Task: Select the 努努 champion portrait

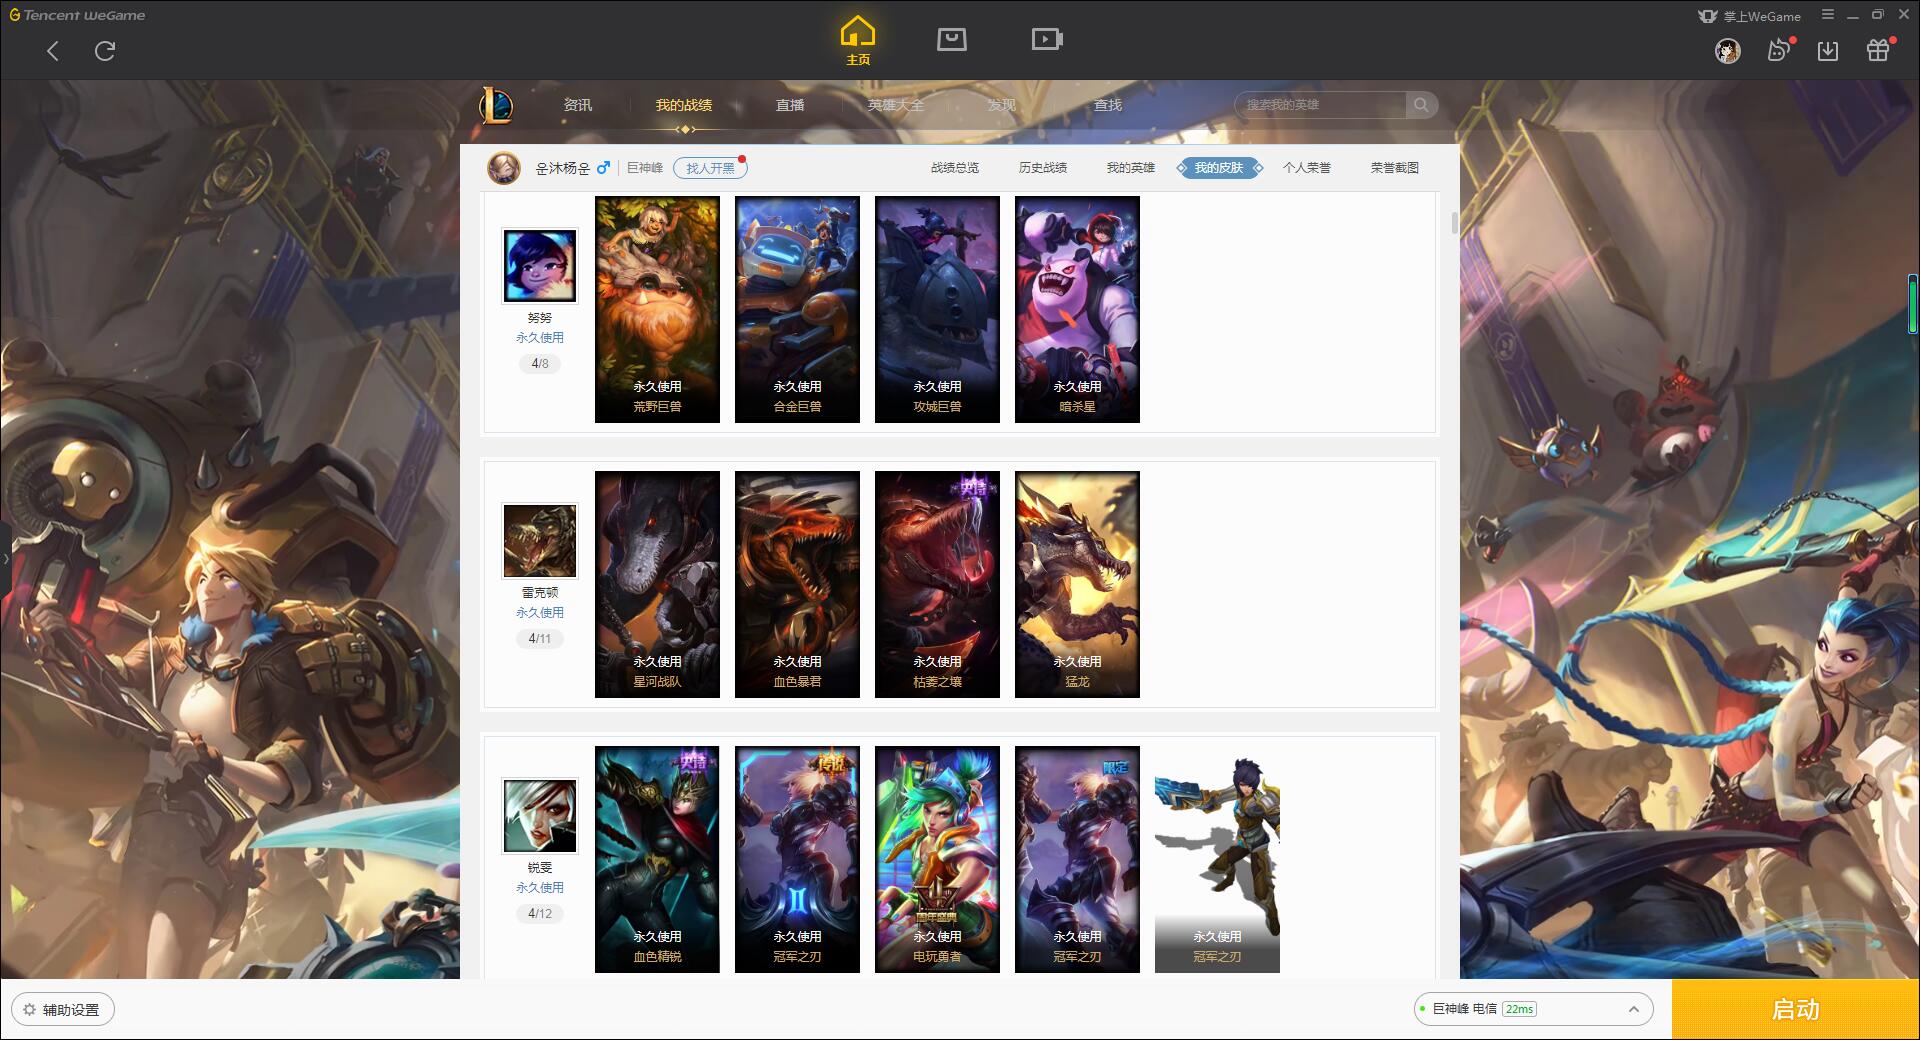Action: click(x=540, y=266)
